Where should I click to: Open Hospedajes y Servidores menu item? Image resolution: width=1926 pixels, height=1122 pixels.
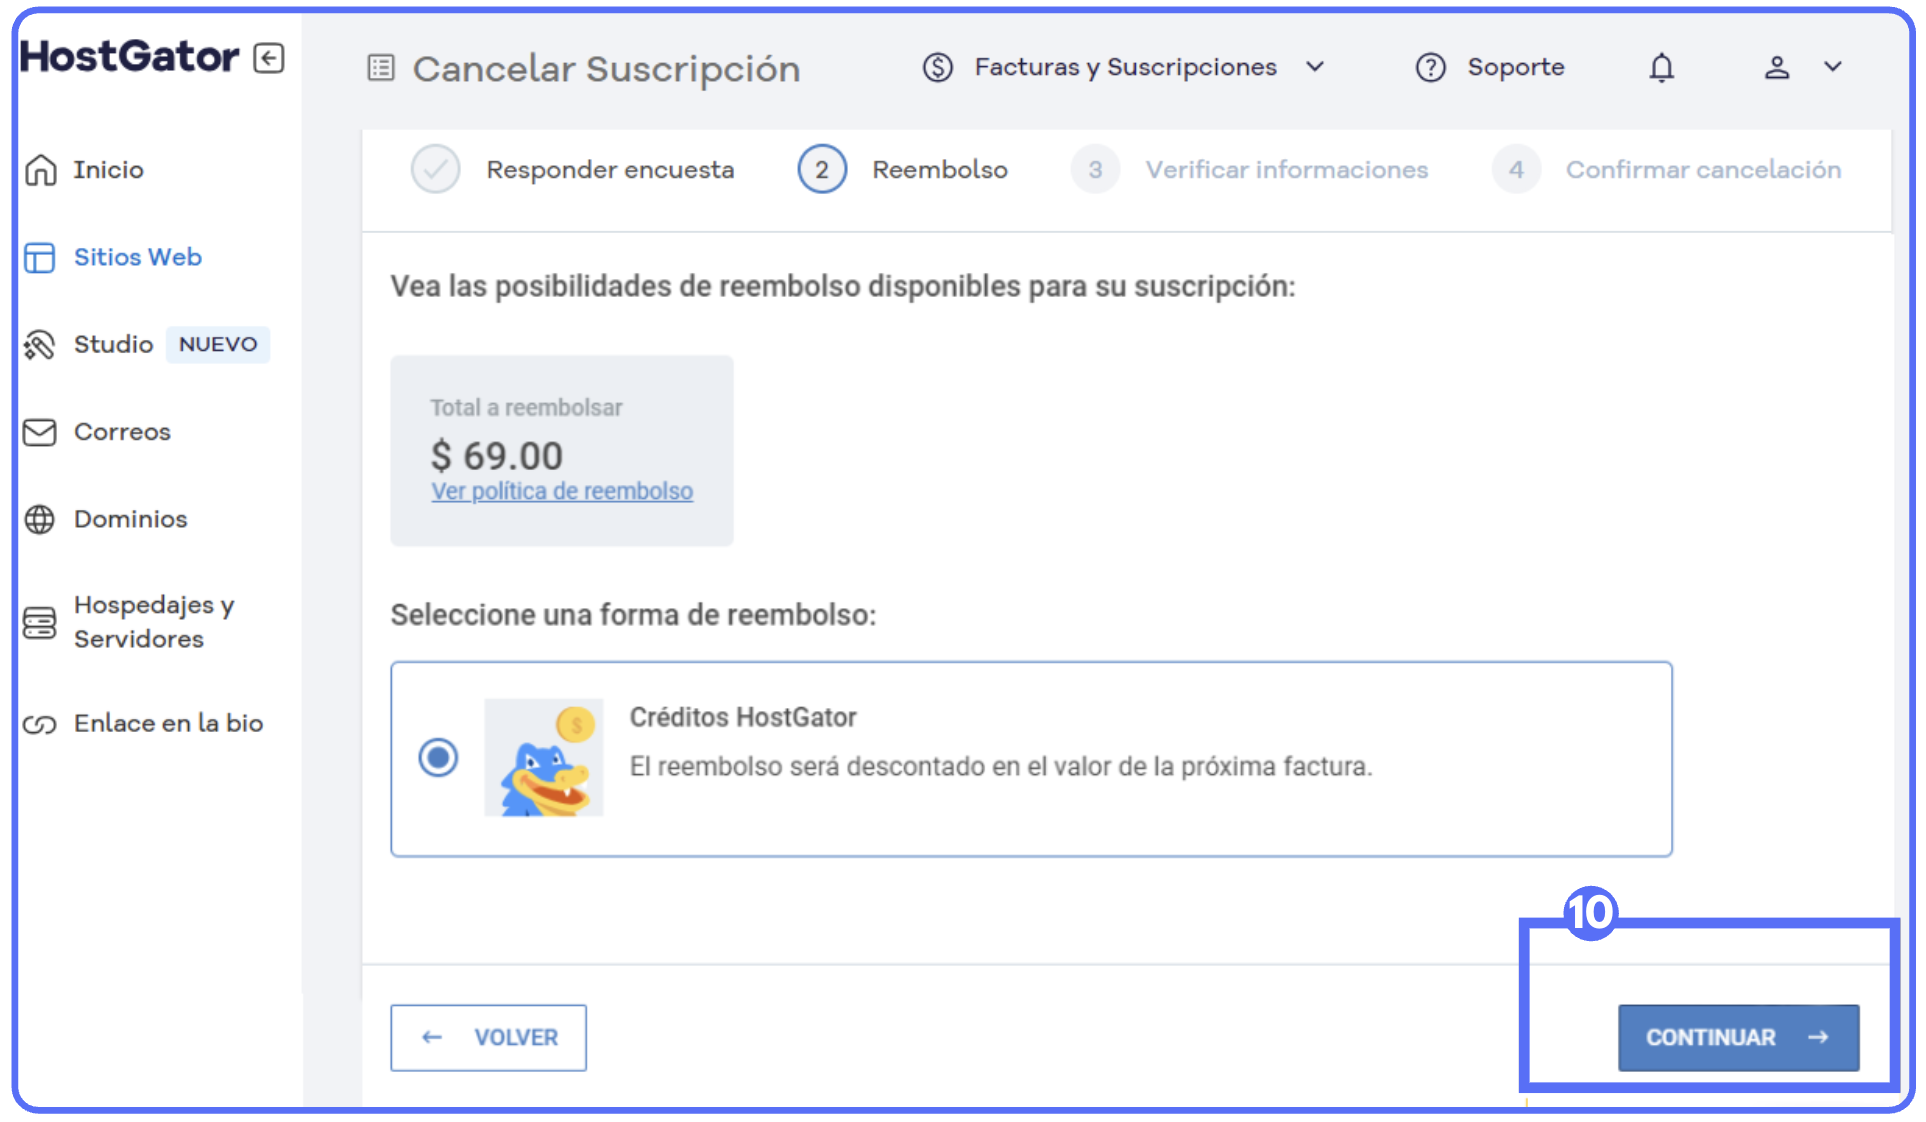pos(153,622)
